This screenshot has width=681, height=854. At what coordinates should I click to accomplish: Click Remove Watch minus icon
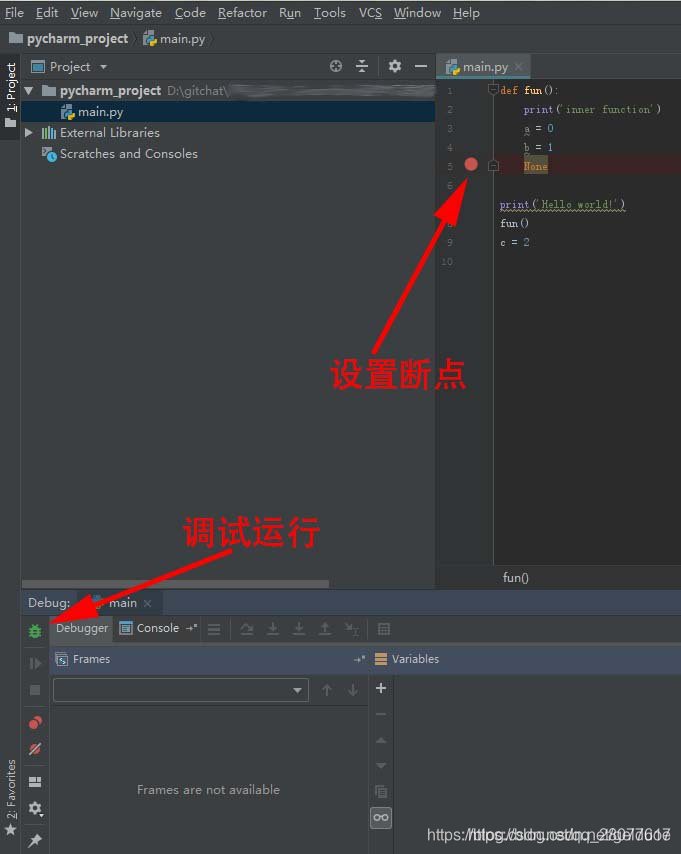pos(381,714)
